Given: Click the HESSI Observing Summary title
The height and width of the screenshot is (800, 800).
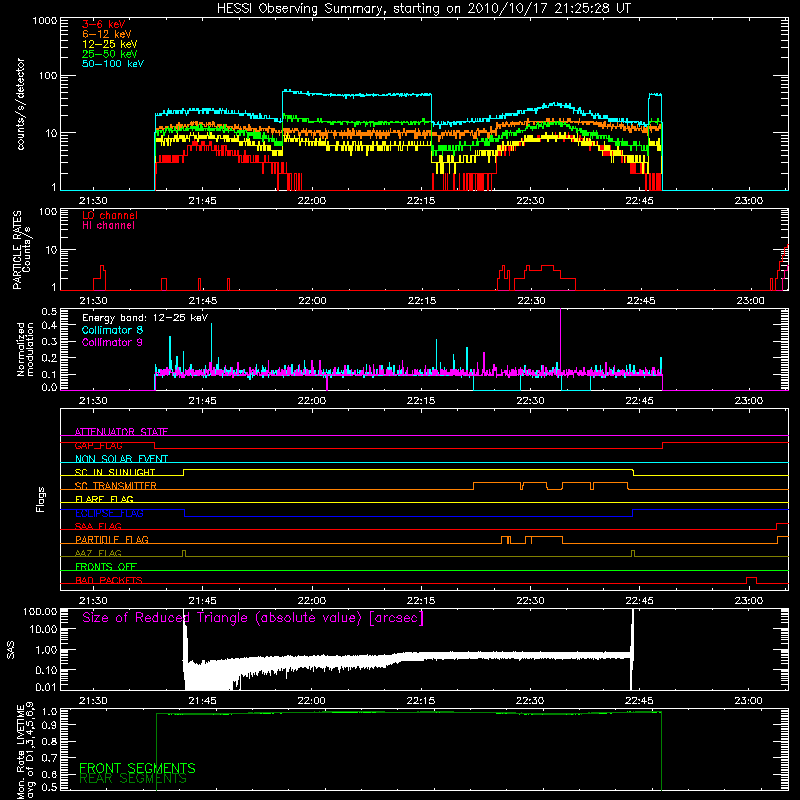Looking at the screenshot, I should click(x=423, y=9).
